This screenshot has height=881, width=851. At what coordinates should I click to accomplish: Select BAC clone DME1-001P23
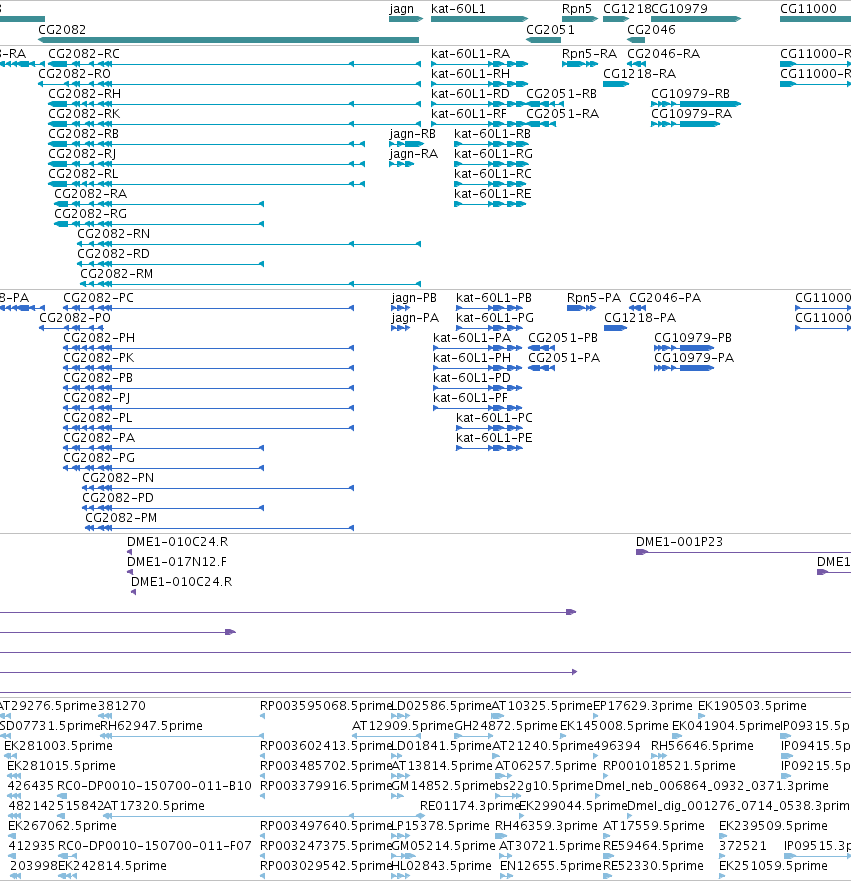(x=679, y=542)
